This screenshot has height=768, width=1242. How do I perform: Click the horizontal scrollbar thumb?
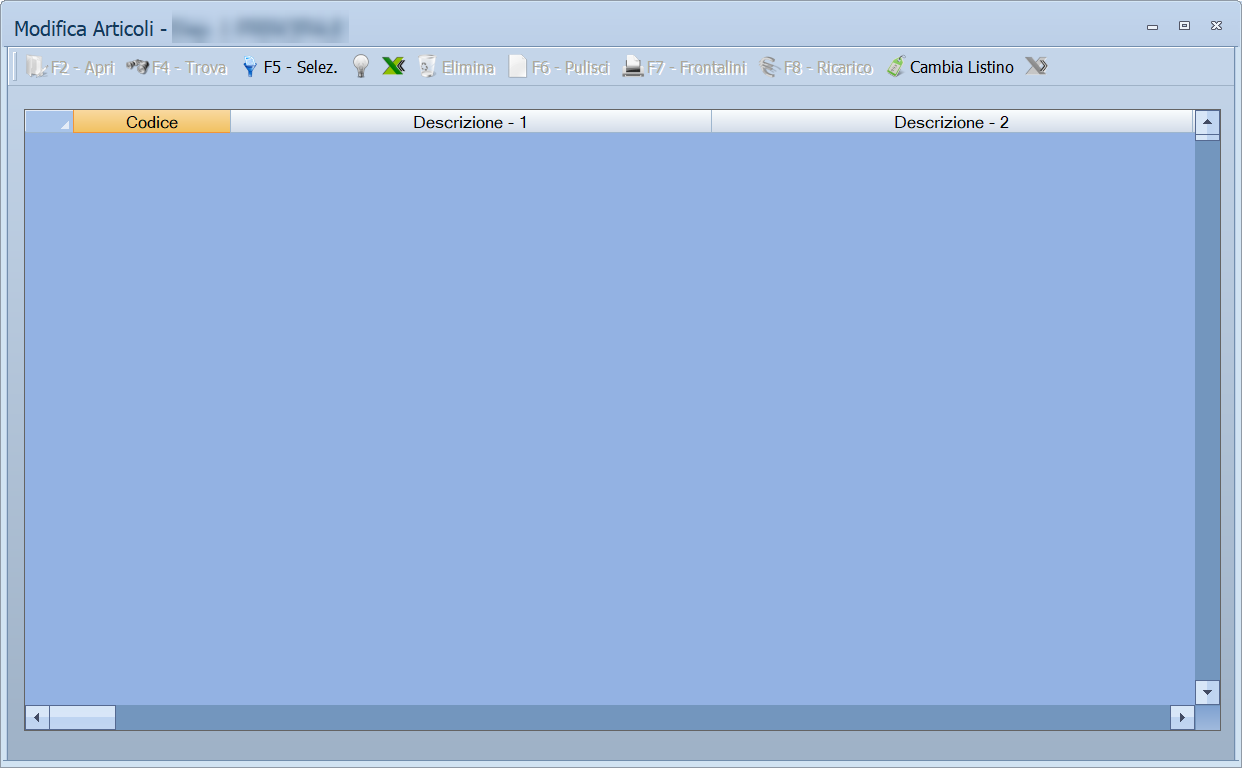coord(82,717)
